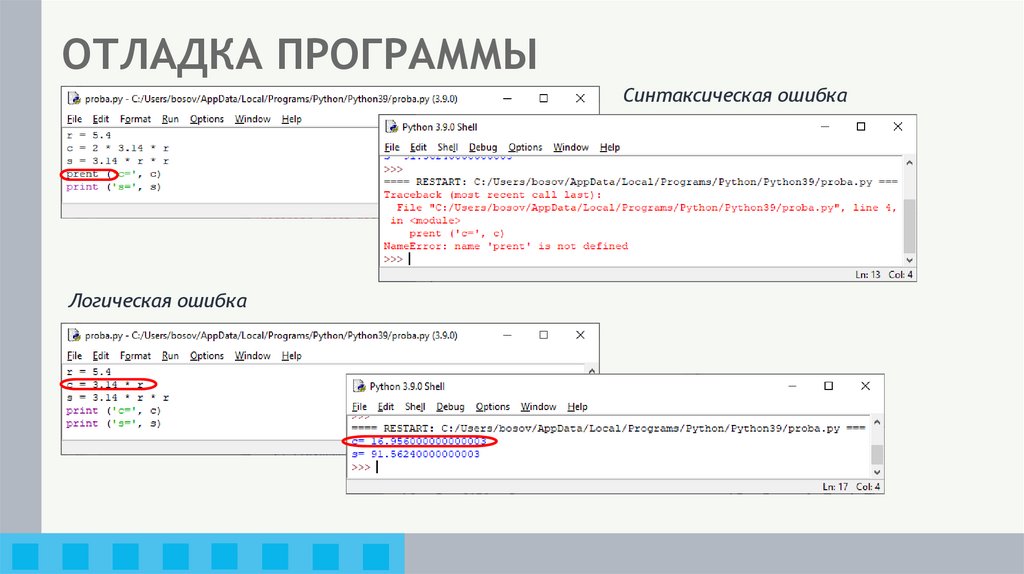This screenshot has width=1024, height=574.
Task: Open Help menu in top proba.py editor
Action: (291, 119)
